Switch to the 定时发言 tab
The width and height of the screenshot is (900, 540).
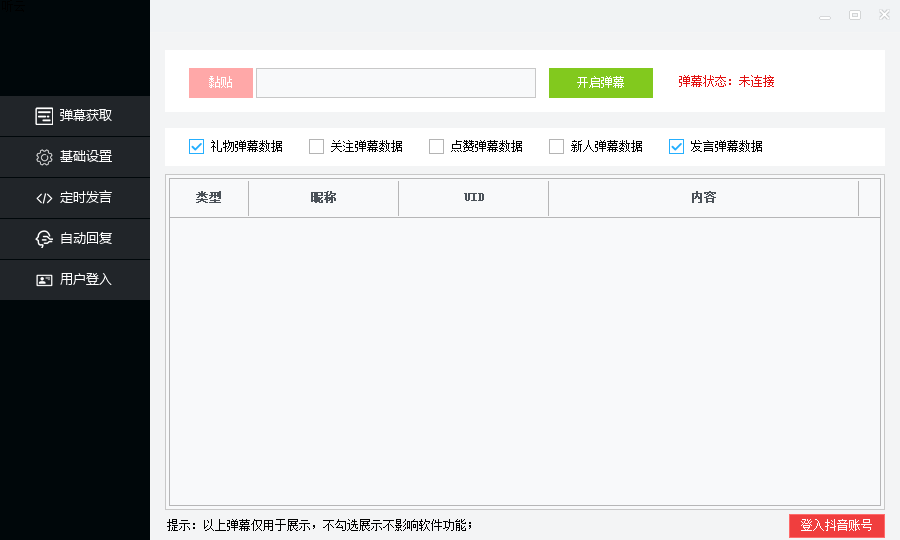click(85, 198)
